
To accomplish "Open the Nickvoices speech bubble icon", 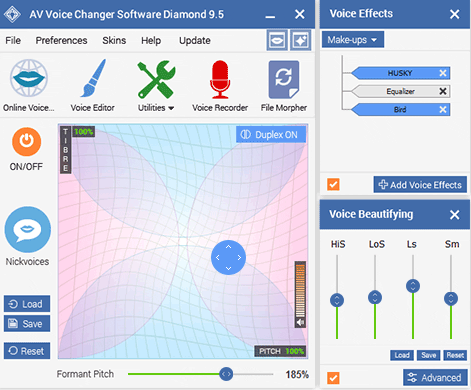I will pos(28,230).
